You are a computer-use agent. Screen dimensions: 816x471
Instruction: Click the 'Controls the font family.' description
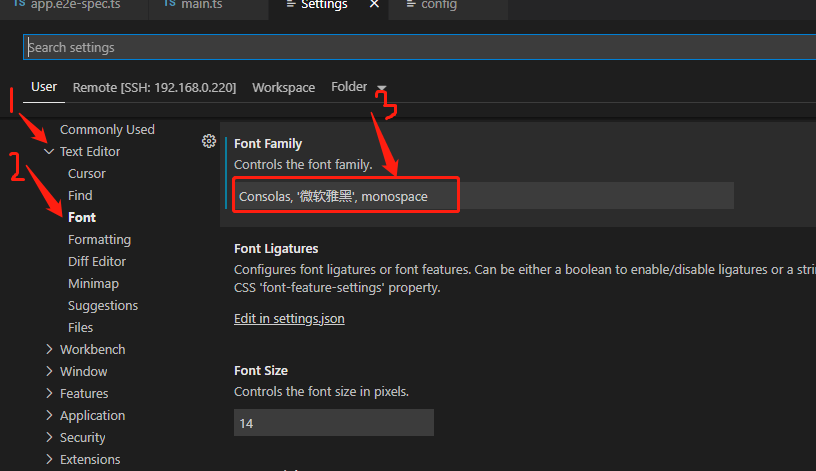pyautogui.click(x=303, y=164)
